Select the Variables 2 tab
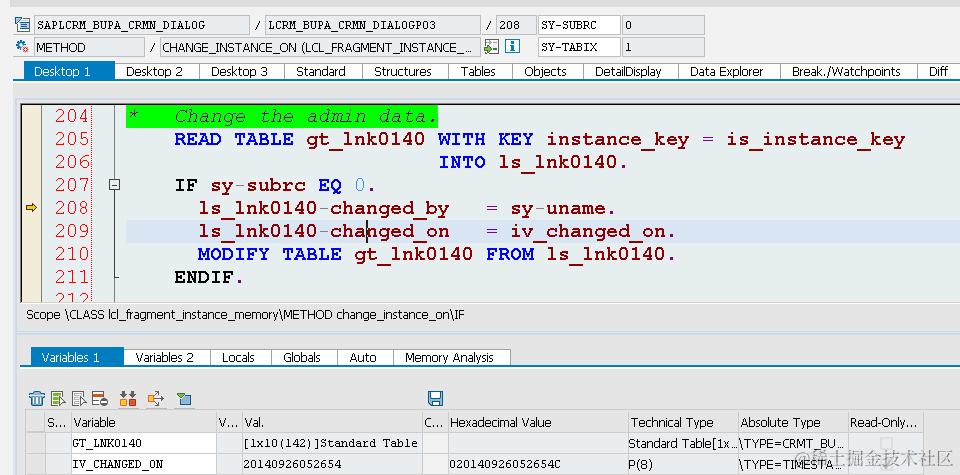Image resolution: width=960 pixels, height=475 pixels. (165, 357)
